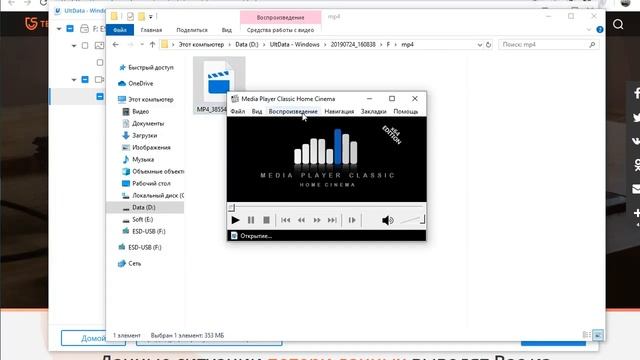Click Data (D:) in address breadcrumb
Image resolution: width=640 pixels, height=360 pixels.
tap(247, 44)
